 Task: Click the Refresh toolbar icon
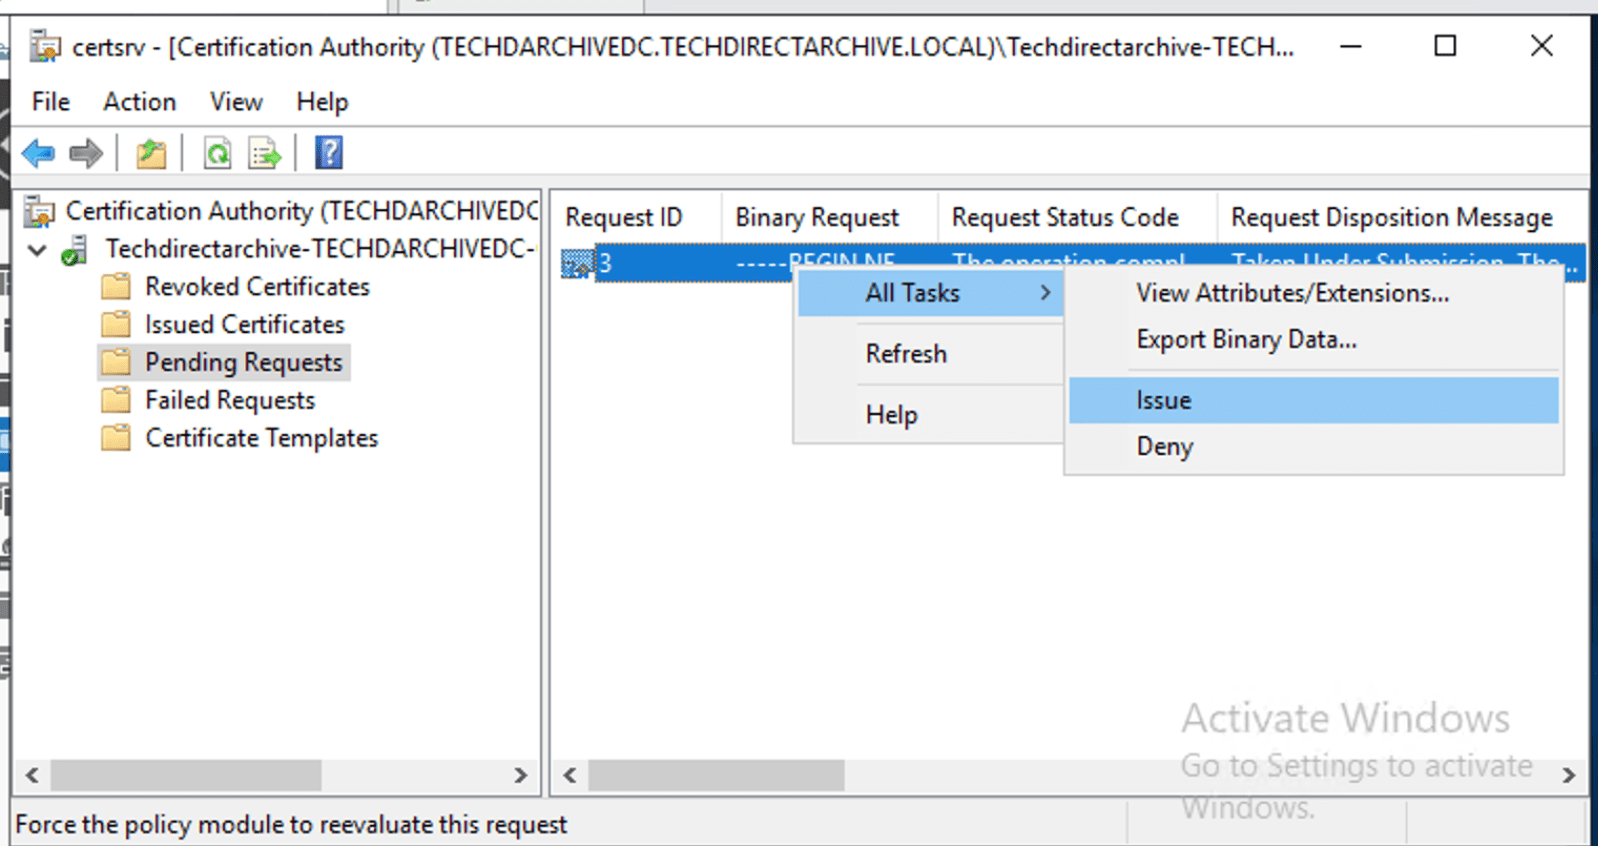(217, 154)
